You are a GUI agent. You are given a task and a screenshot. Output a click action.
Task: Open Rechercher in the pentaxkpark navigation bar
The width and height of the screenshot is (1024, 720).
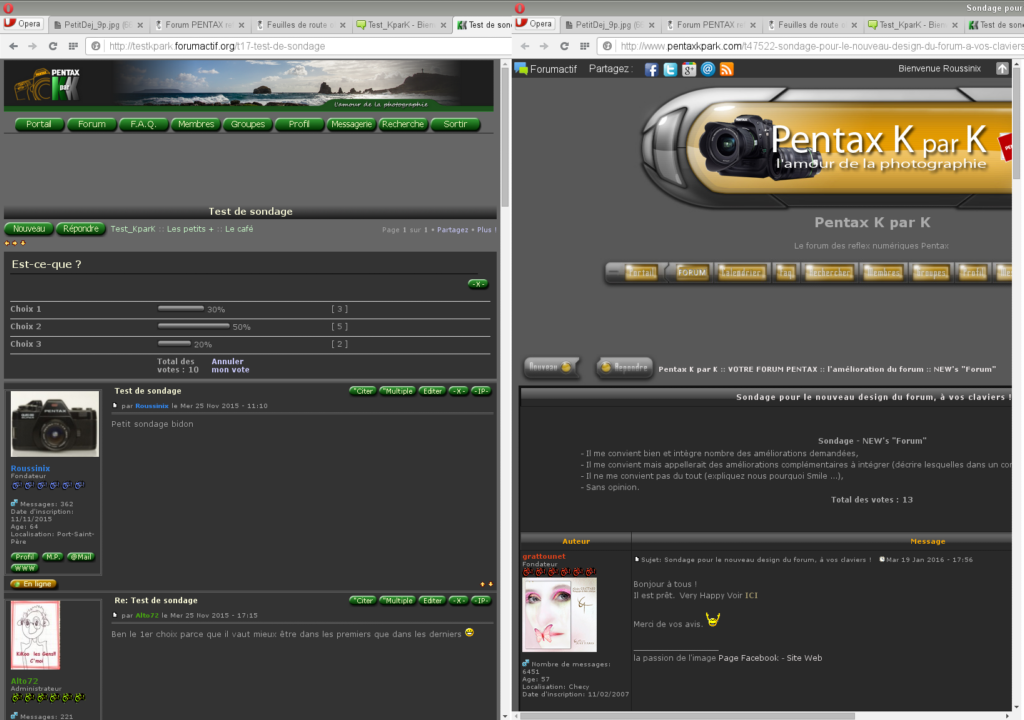coord(829,272)
